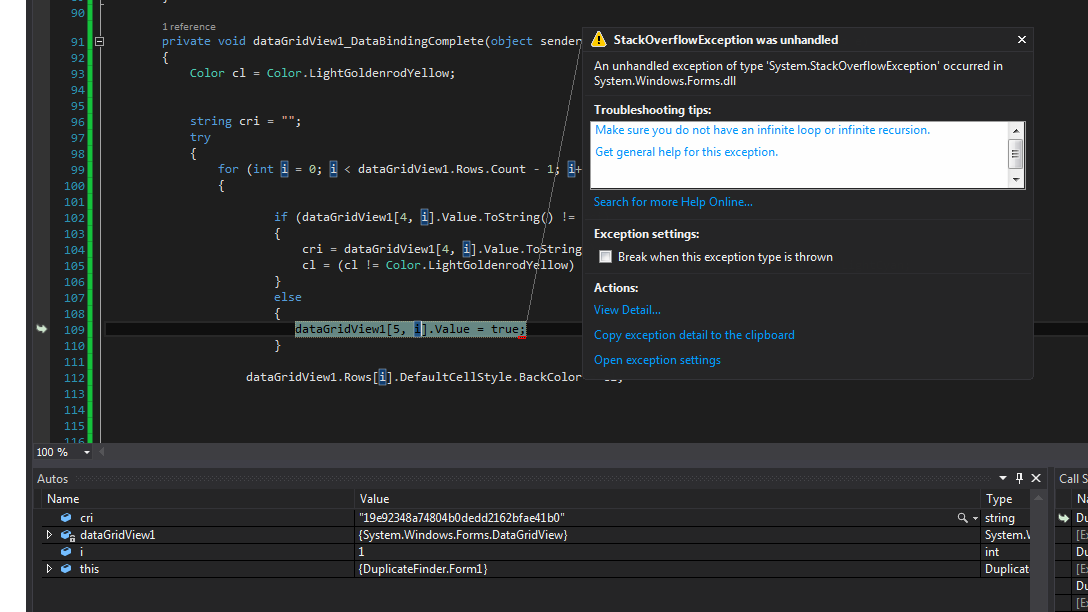This screenshot has height=612, width=1088.
Task: Open the Autos window options dropdown arrow
Action: click(x=1003, y=479)
